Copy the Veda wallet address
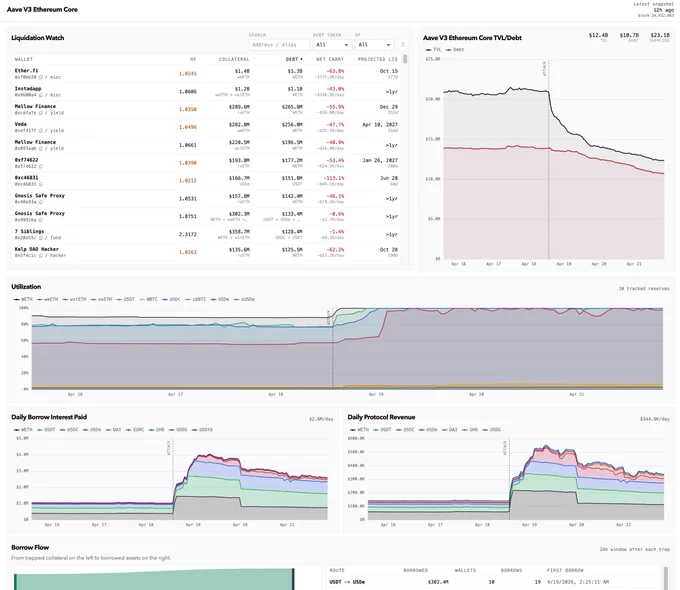The image size is (680, 590). pyautogui.click(x=41, y=131)
